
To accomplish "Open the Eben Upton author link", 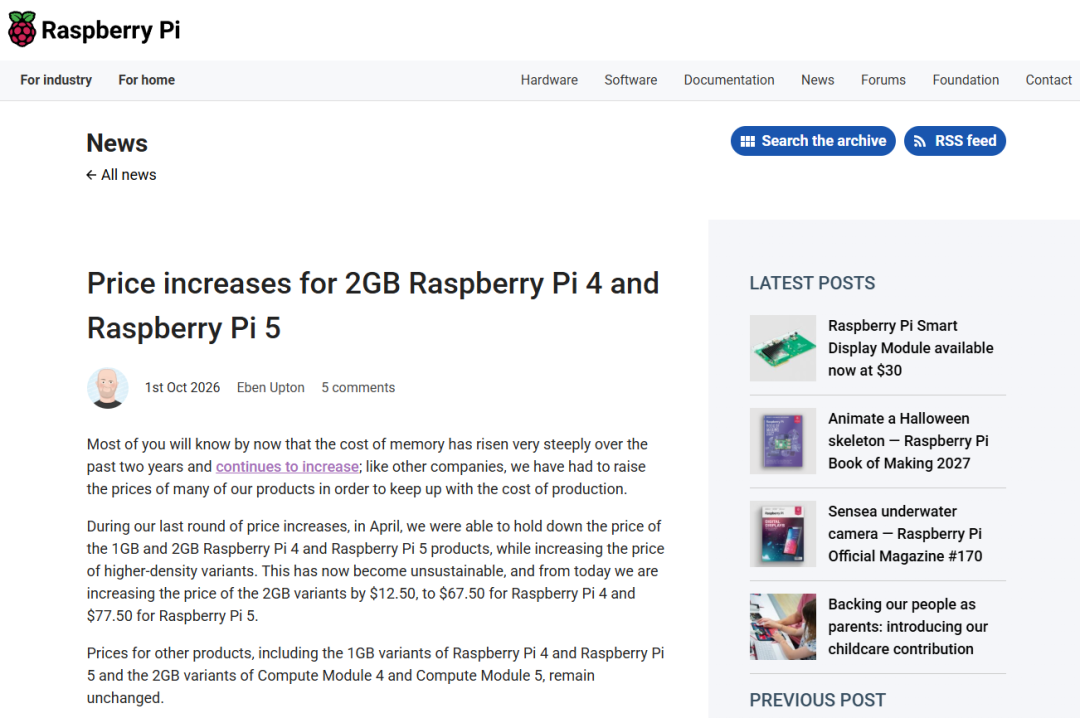I will (x=271, y=388).
